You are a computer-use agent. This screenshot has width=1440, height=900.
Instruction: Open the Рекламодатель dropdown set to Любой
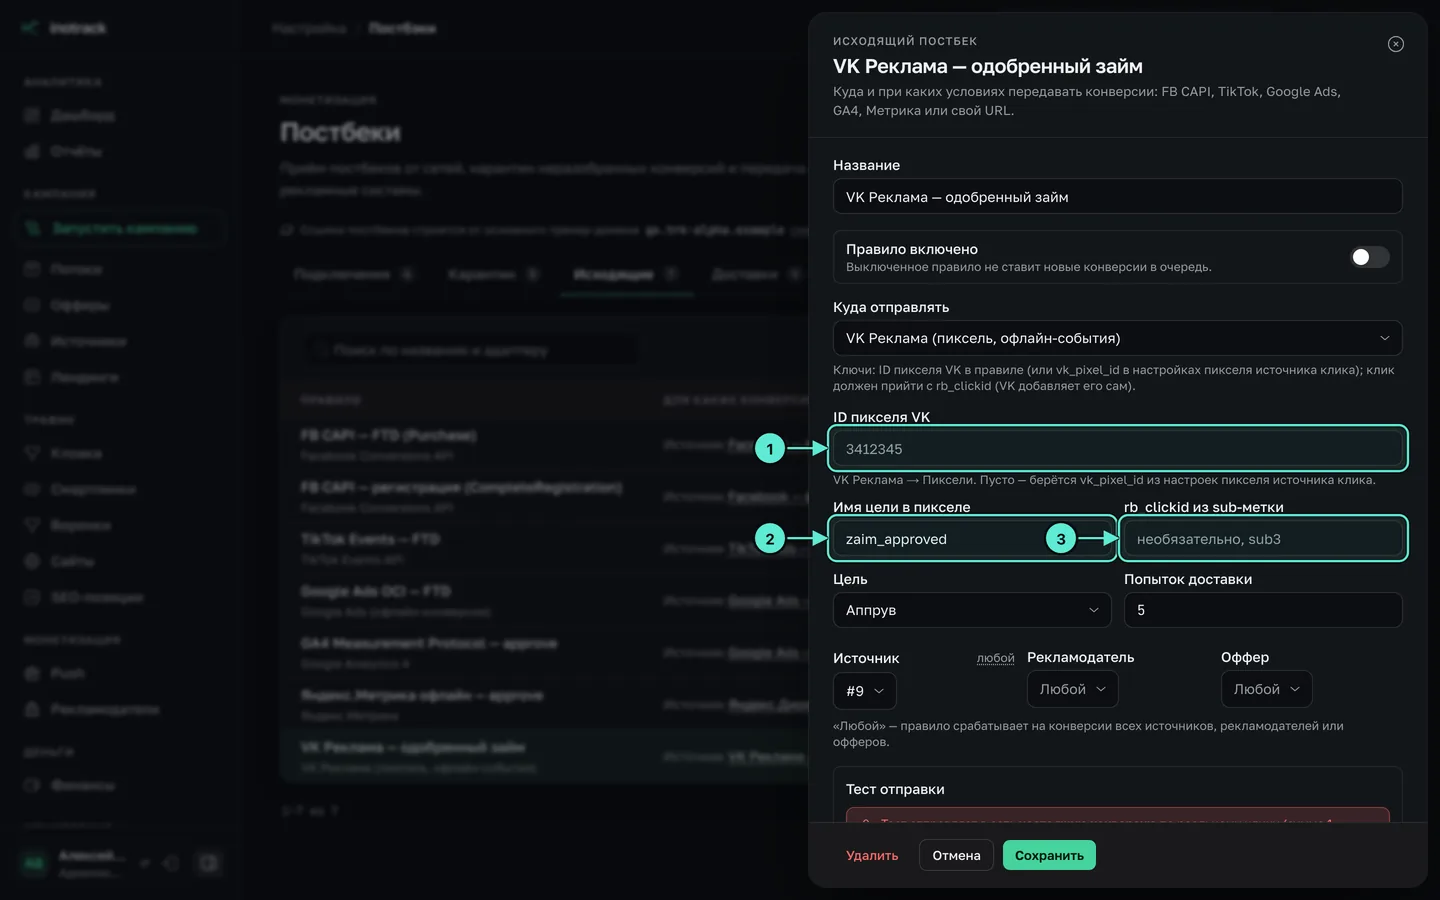1072,689
